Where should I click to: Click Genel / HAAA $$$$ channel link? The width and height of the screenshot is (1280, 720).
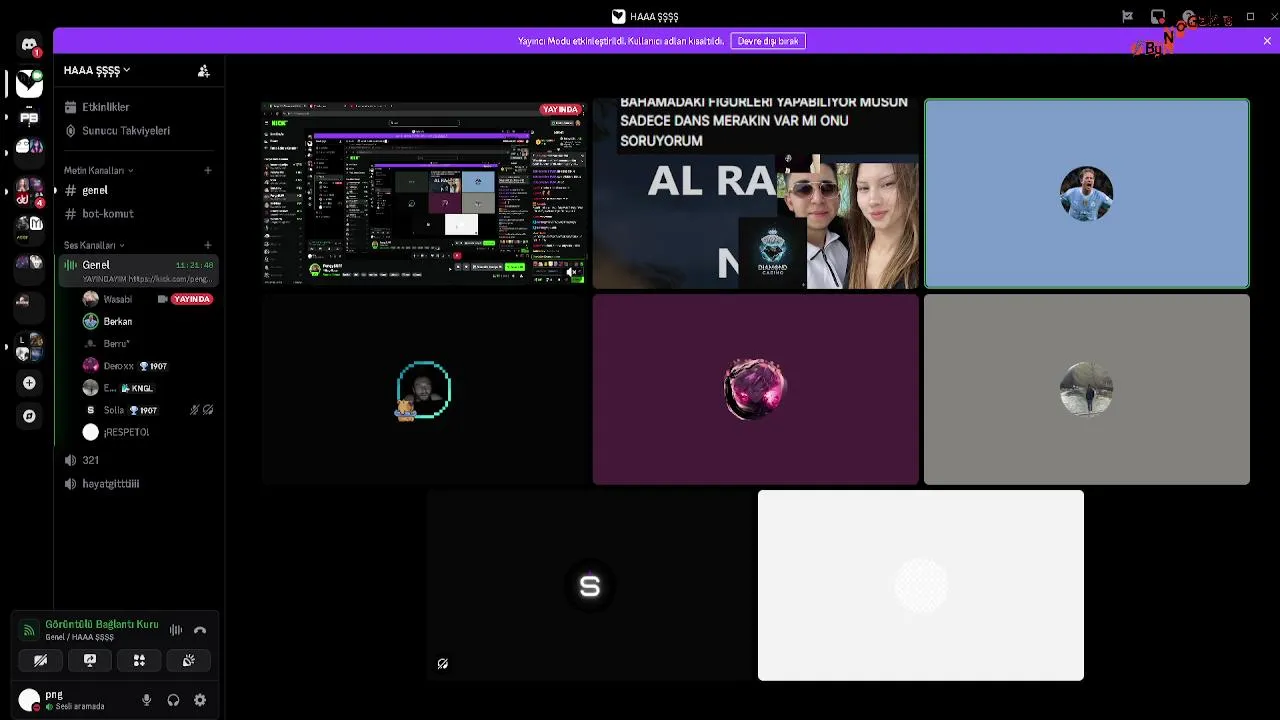pyautogui.click(x=79, y=637)
